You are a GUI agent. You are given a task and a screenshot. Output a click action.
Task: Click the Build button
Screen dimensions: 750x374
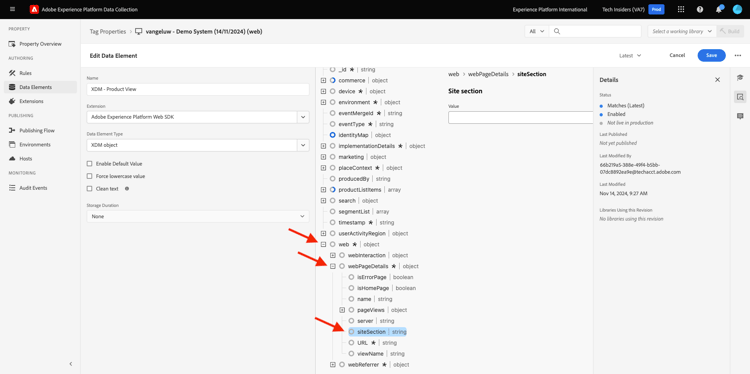[730, 31]
